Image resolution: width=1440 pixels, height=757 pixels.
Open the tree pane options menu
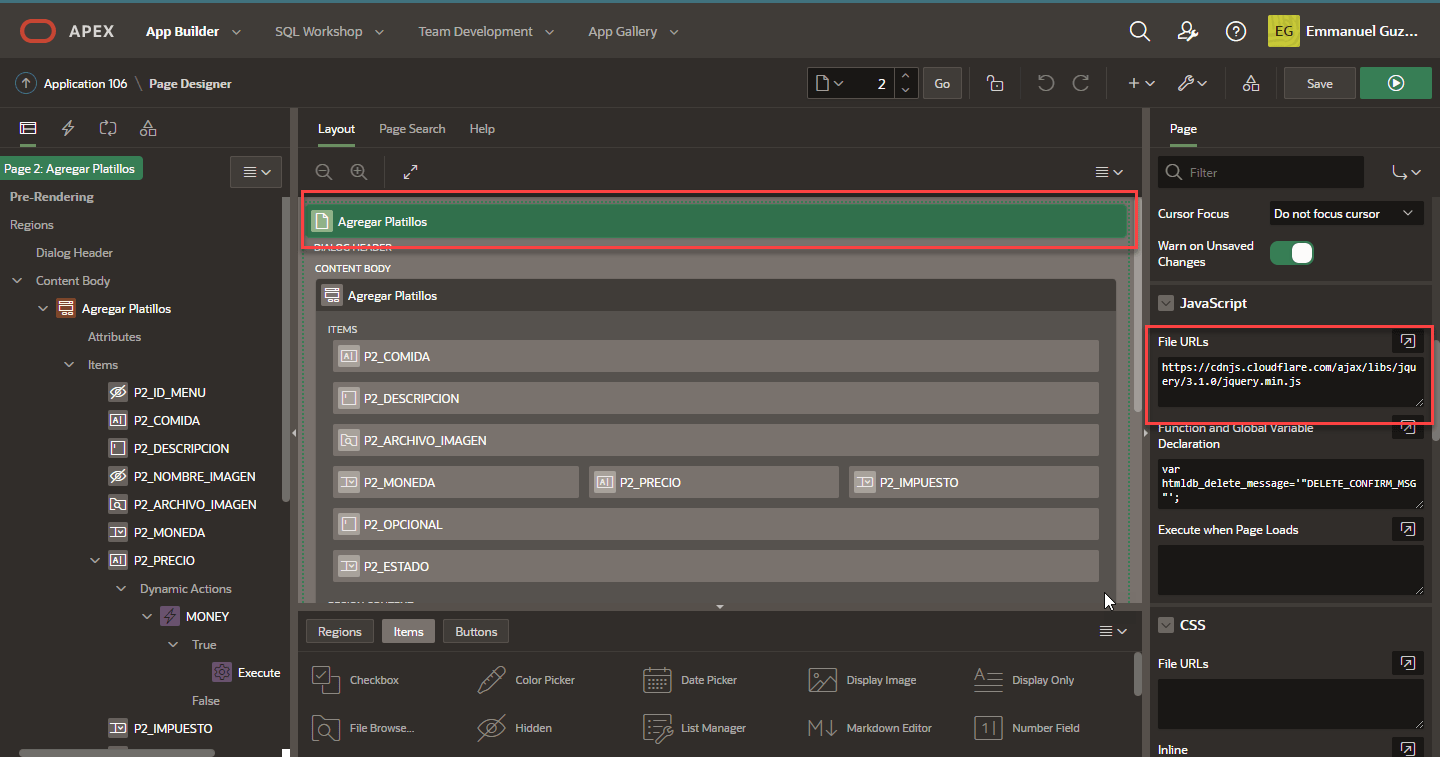tap(256, 172)
